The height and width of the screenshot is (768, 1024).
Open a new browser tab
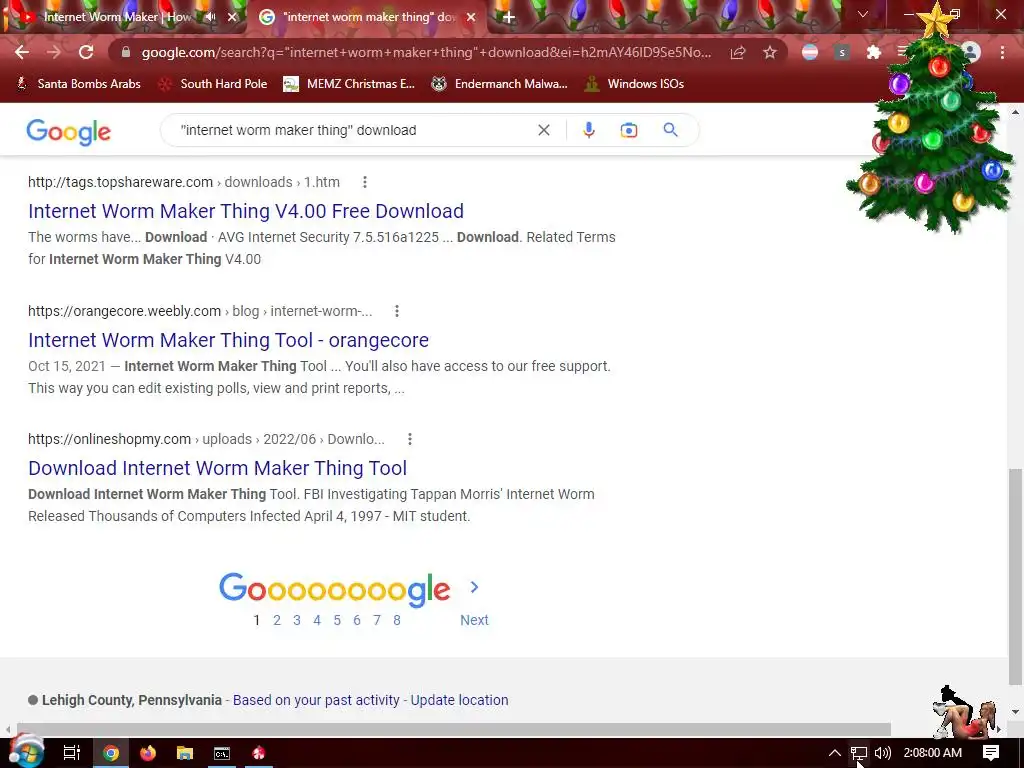coord(509,17)
